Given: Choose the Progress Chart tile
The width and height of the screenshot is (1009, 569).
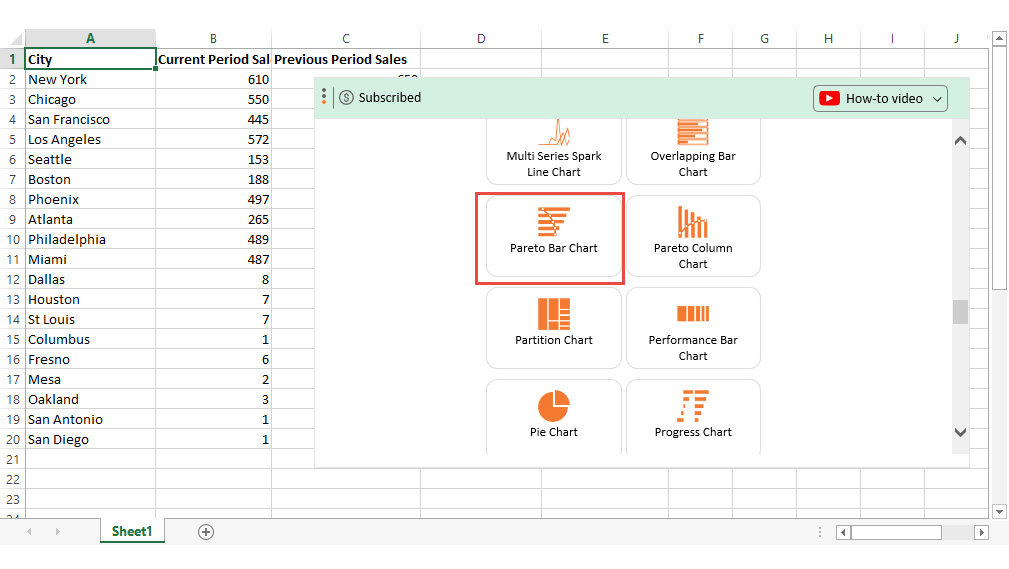Looking at the screenshot, I should click(693, 417).
